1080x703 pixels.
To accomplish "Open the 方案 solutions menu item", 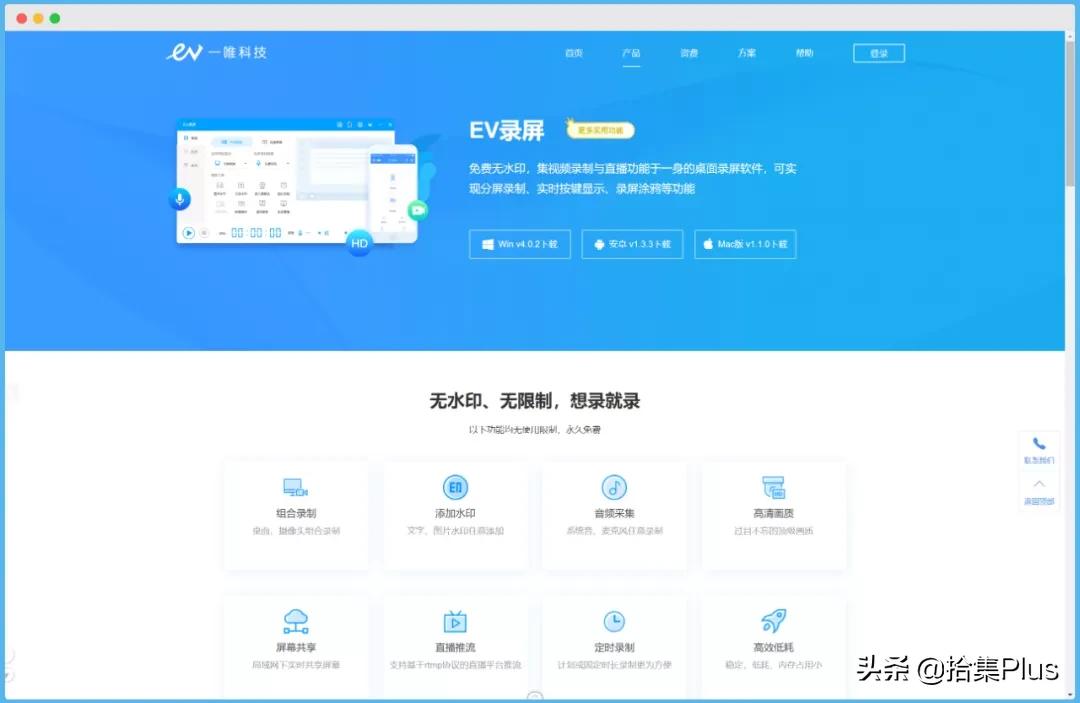I will tap(746, 54).
